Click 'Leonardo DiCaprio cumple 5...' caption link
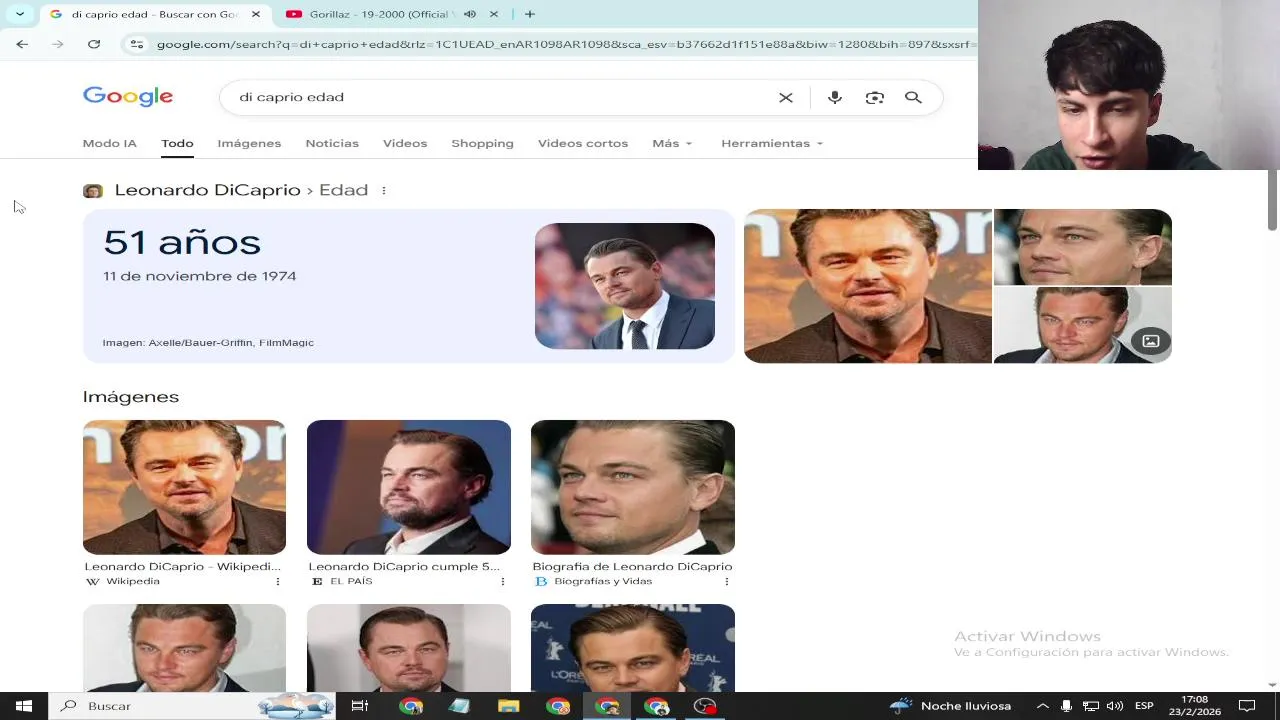The height and width of the screenshot is (720, 1280). [404, 566]
